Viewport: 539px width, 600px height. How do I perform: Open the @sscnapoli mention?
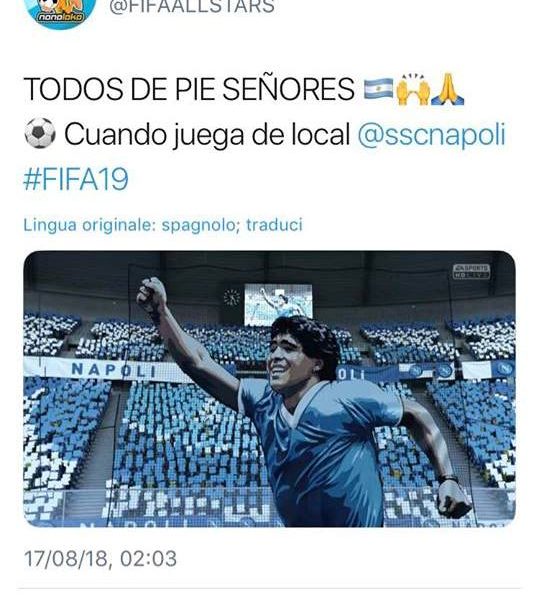[432, 135]
